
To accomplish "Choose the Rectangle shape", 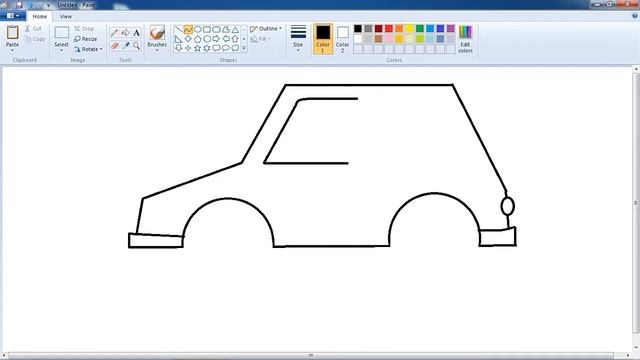I will [207, 30].
